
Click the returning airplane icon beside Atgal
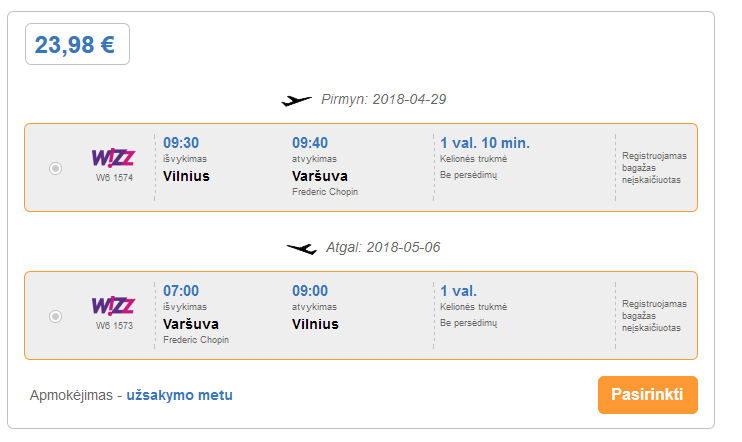click(302, 248)
